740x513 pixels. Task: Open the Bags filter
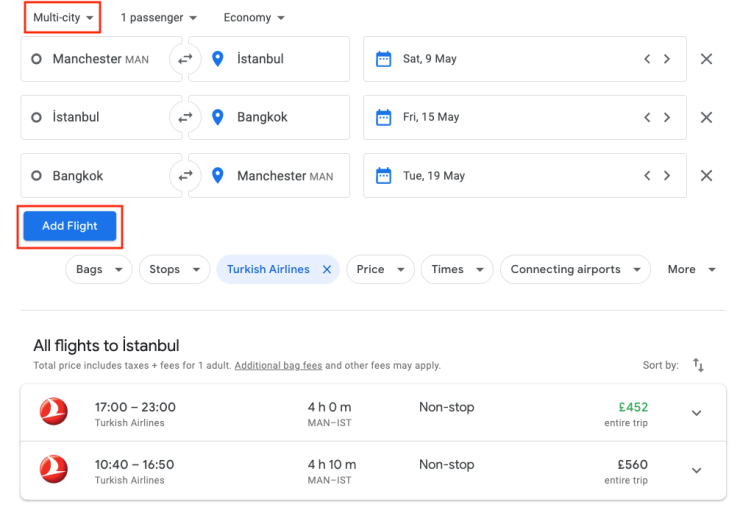[99, 269]
